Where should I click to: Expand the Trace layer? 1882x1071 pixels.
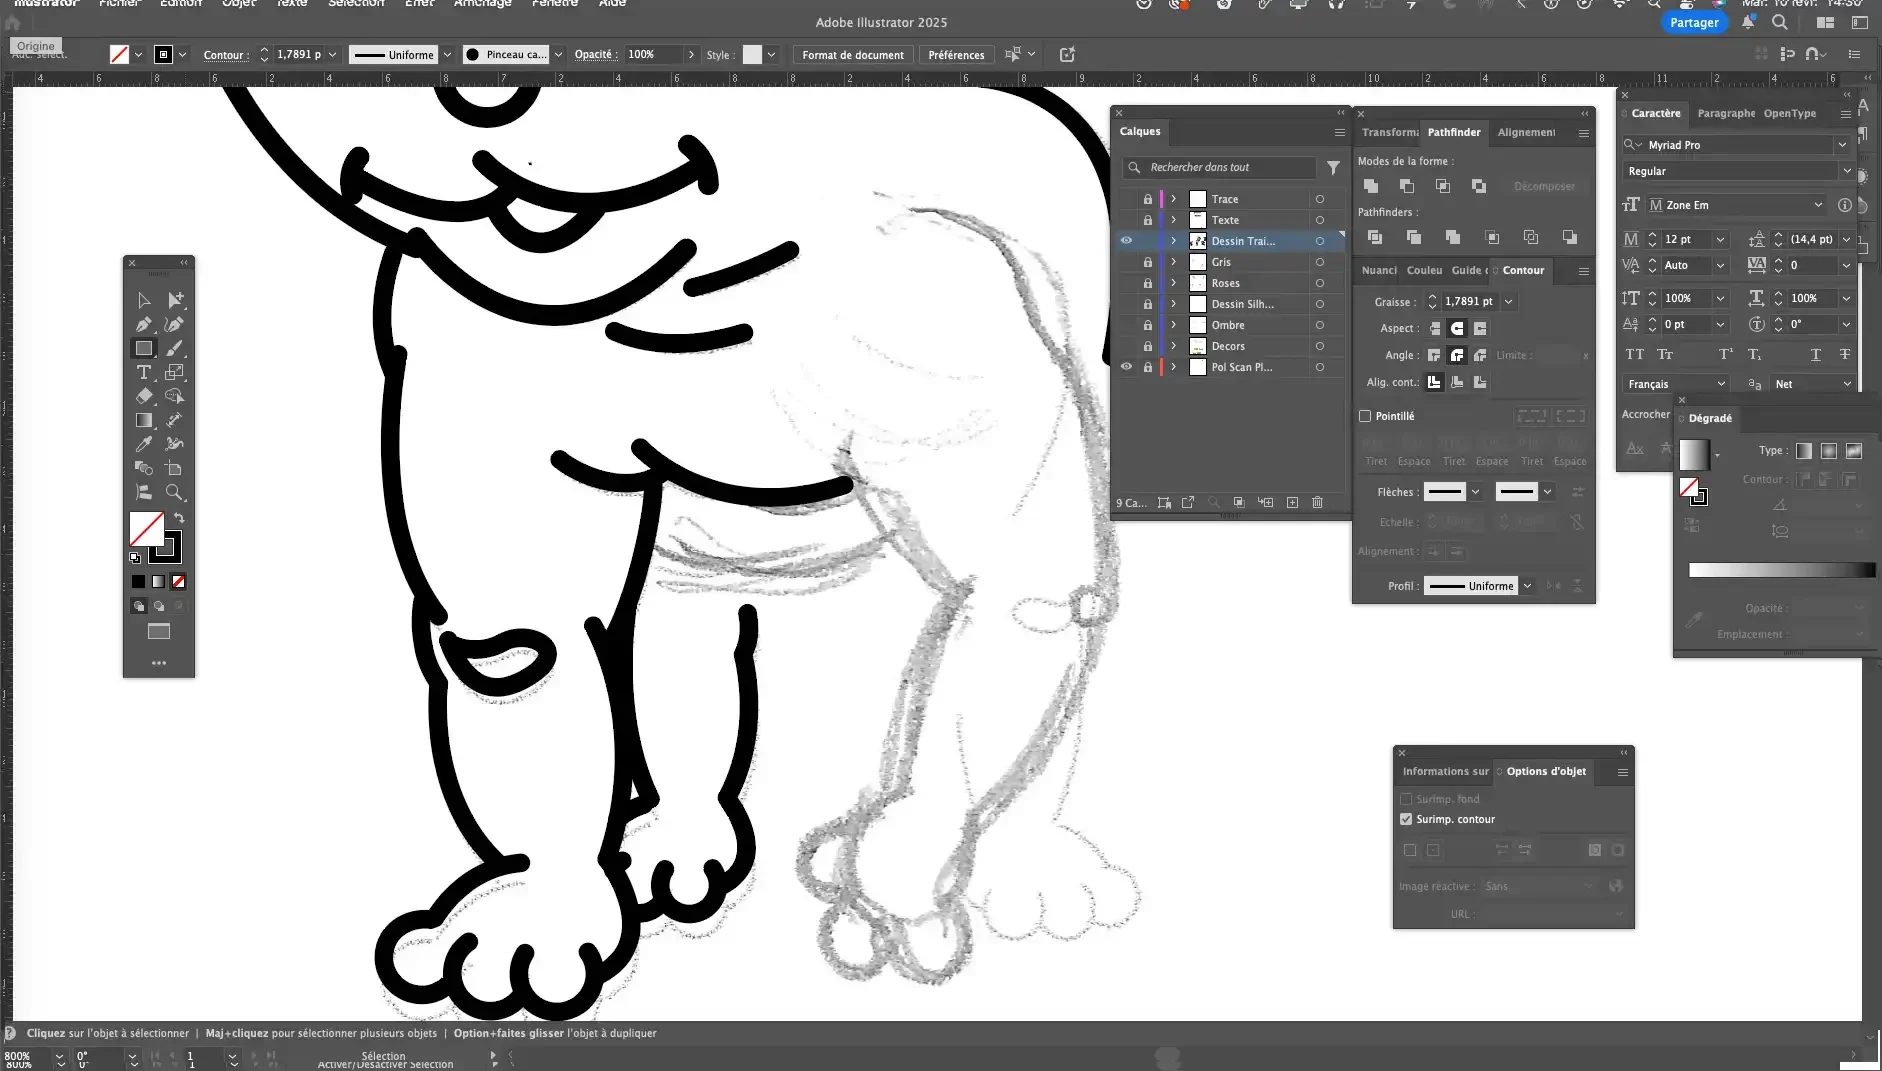point(1174,199)
